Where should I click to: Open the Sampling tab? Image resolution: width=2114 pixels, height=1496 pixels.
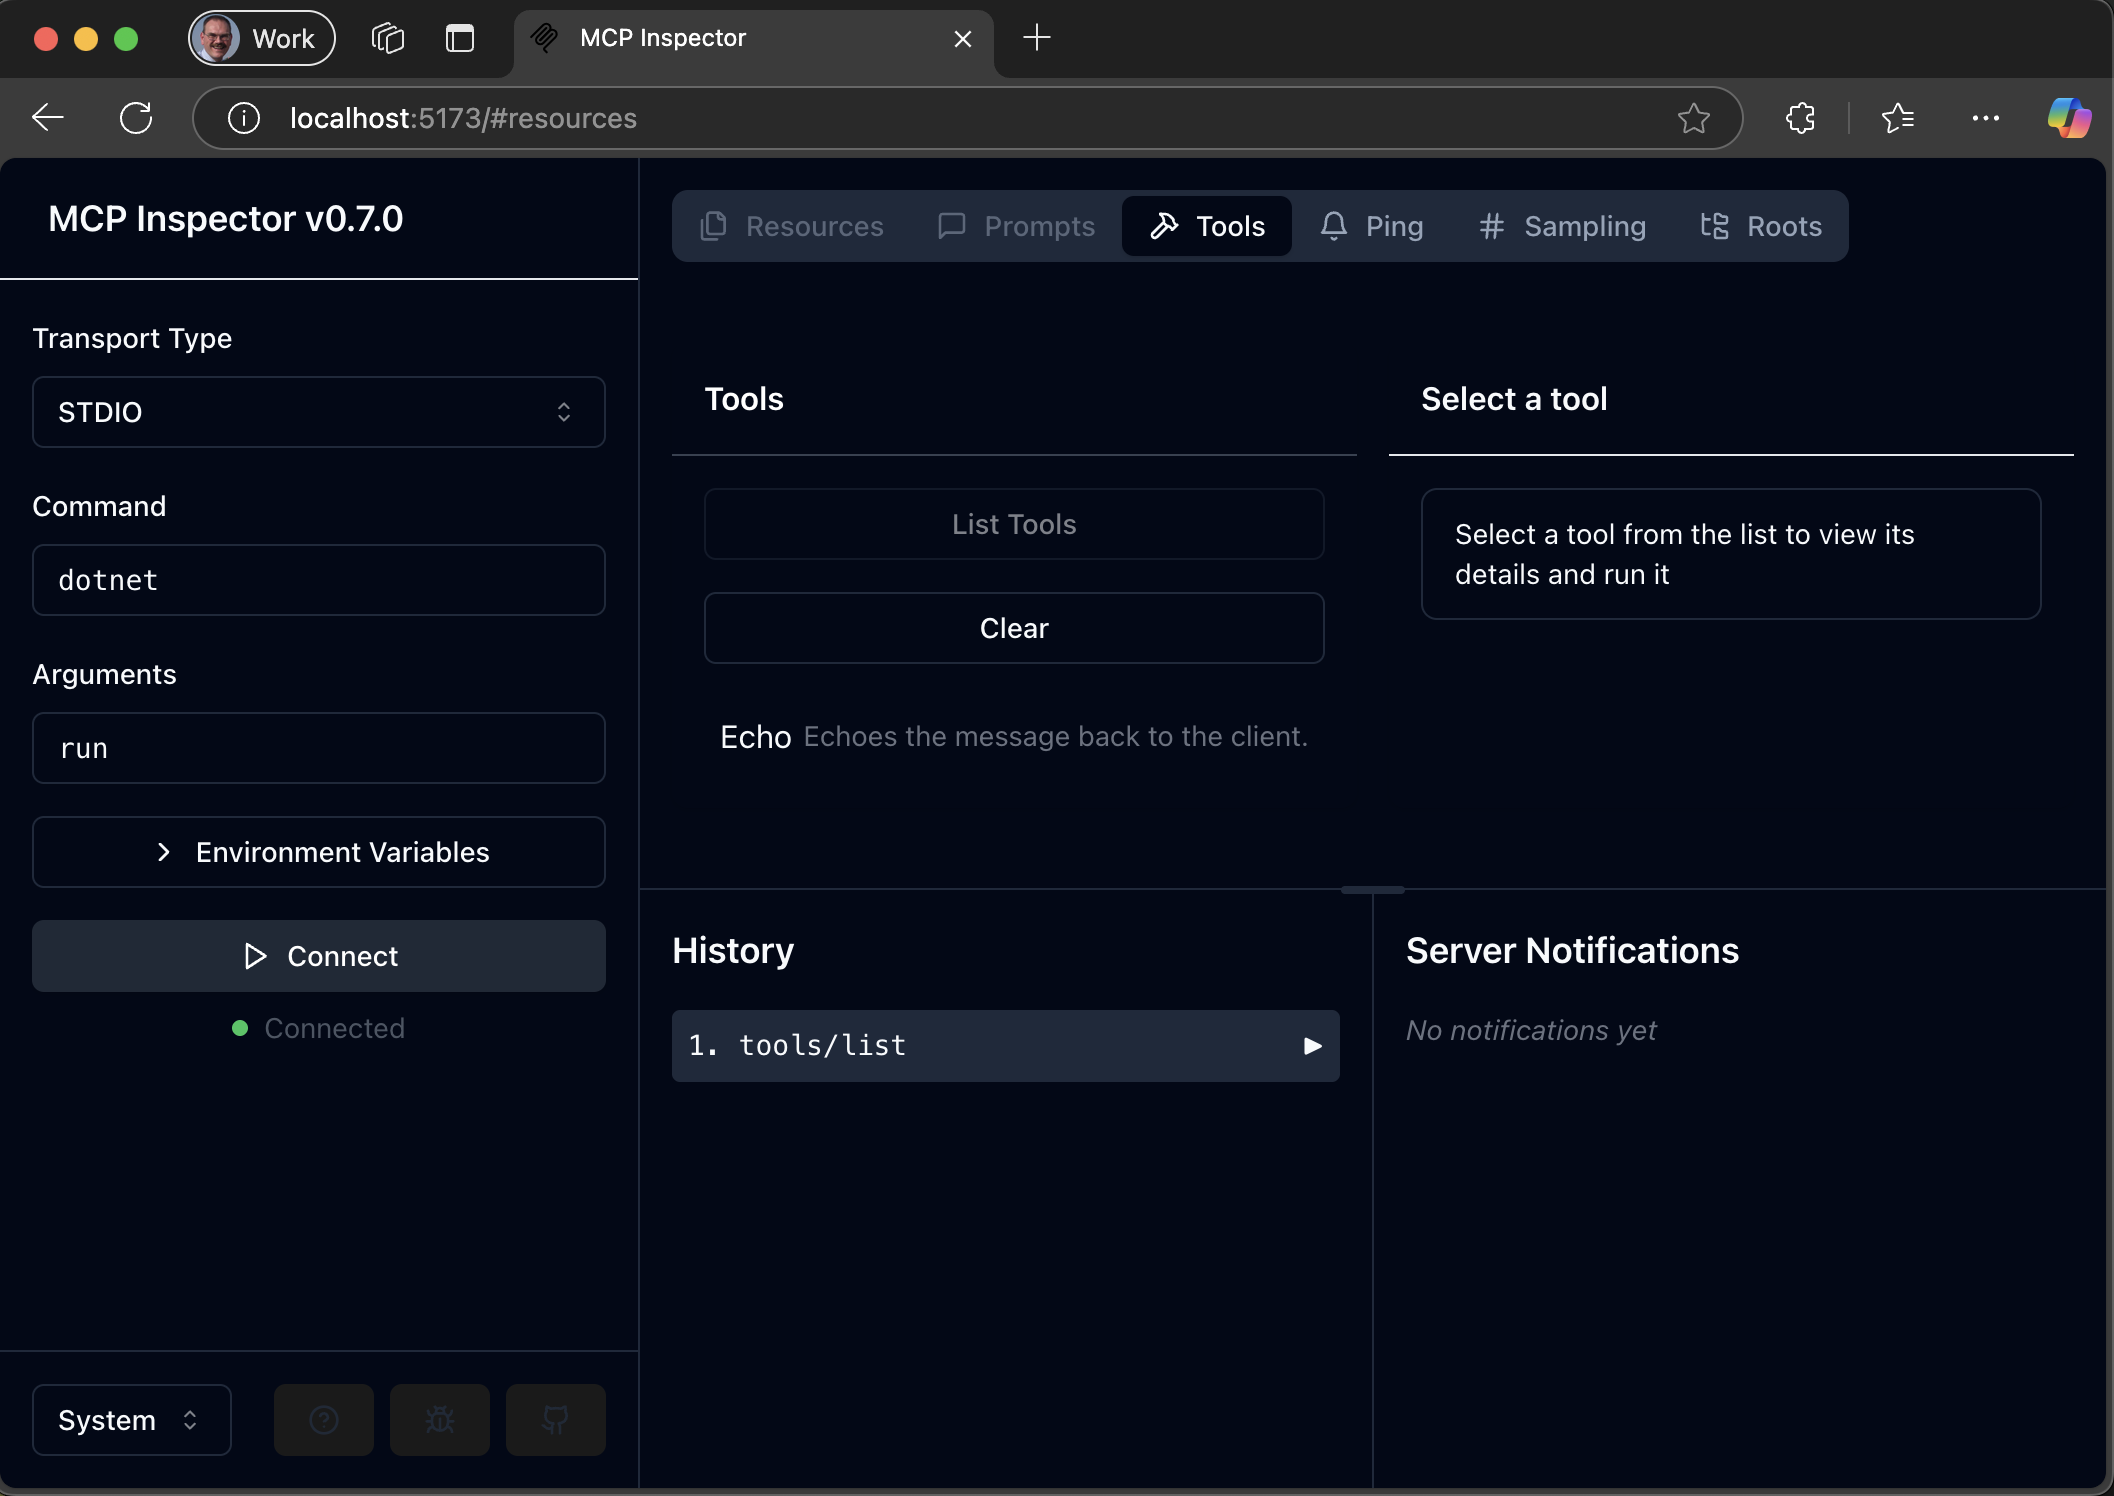(x=1562, y=226)
